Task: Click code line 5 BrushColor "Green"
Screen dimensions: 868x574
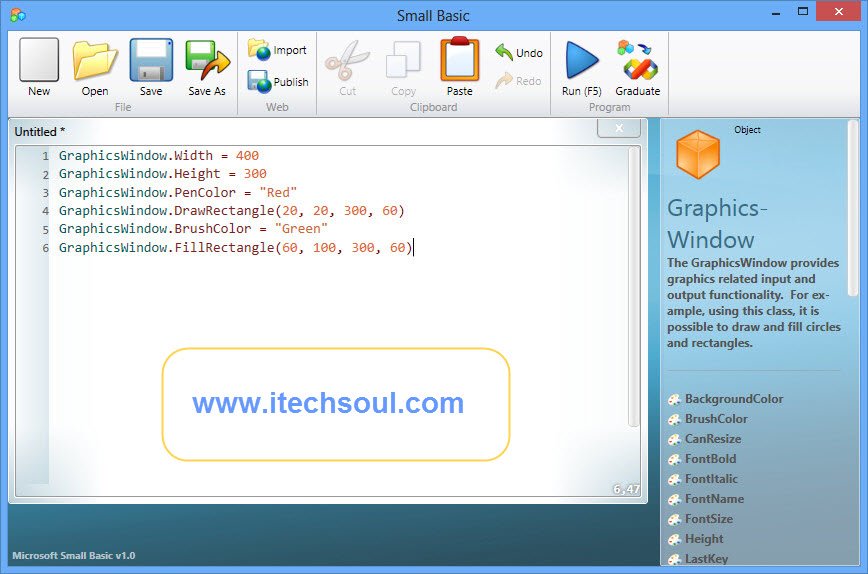Action: tap(193, 229)
